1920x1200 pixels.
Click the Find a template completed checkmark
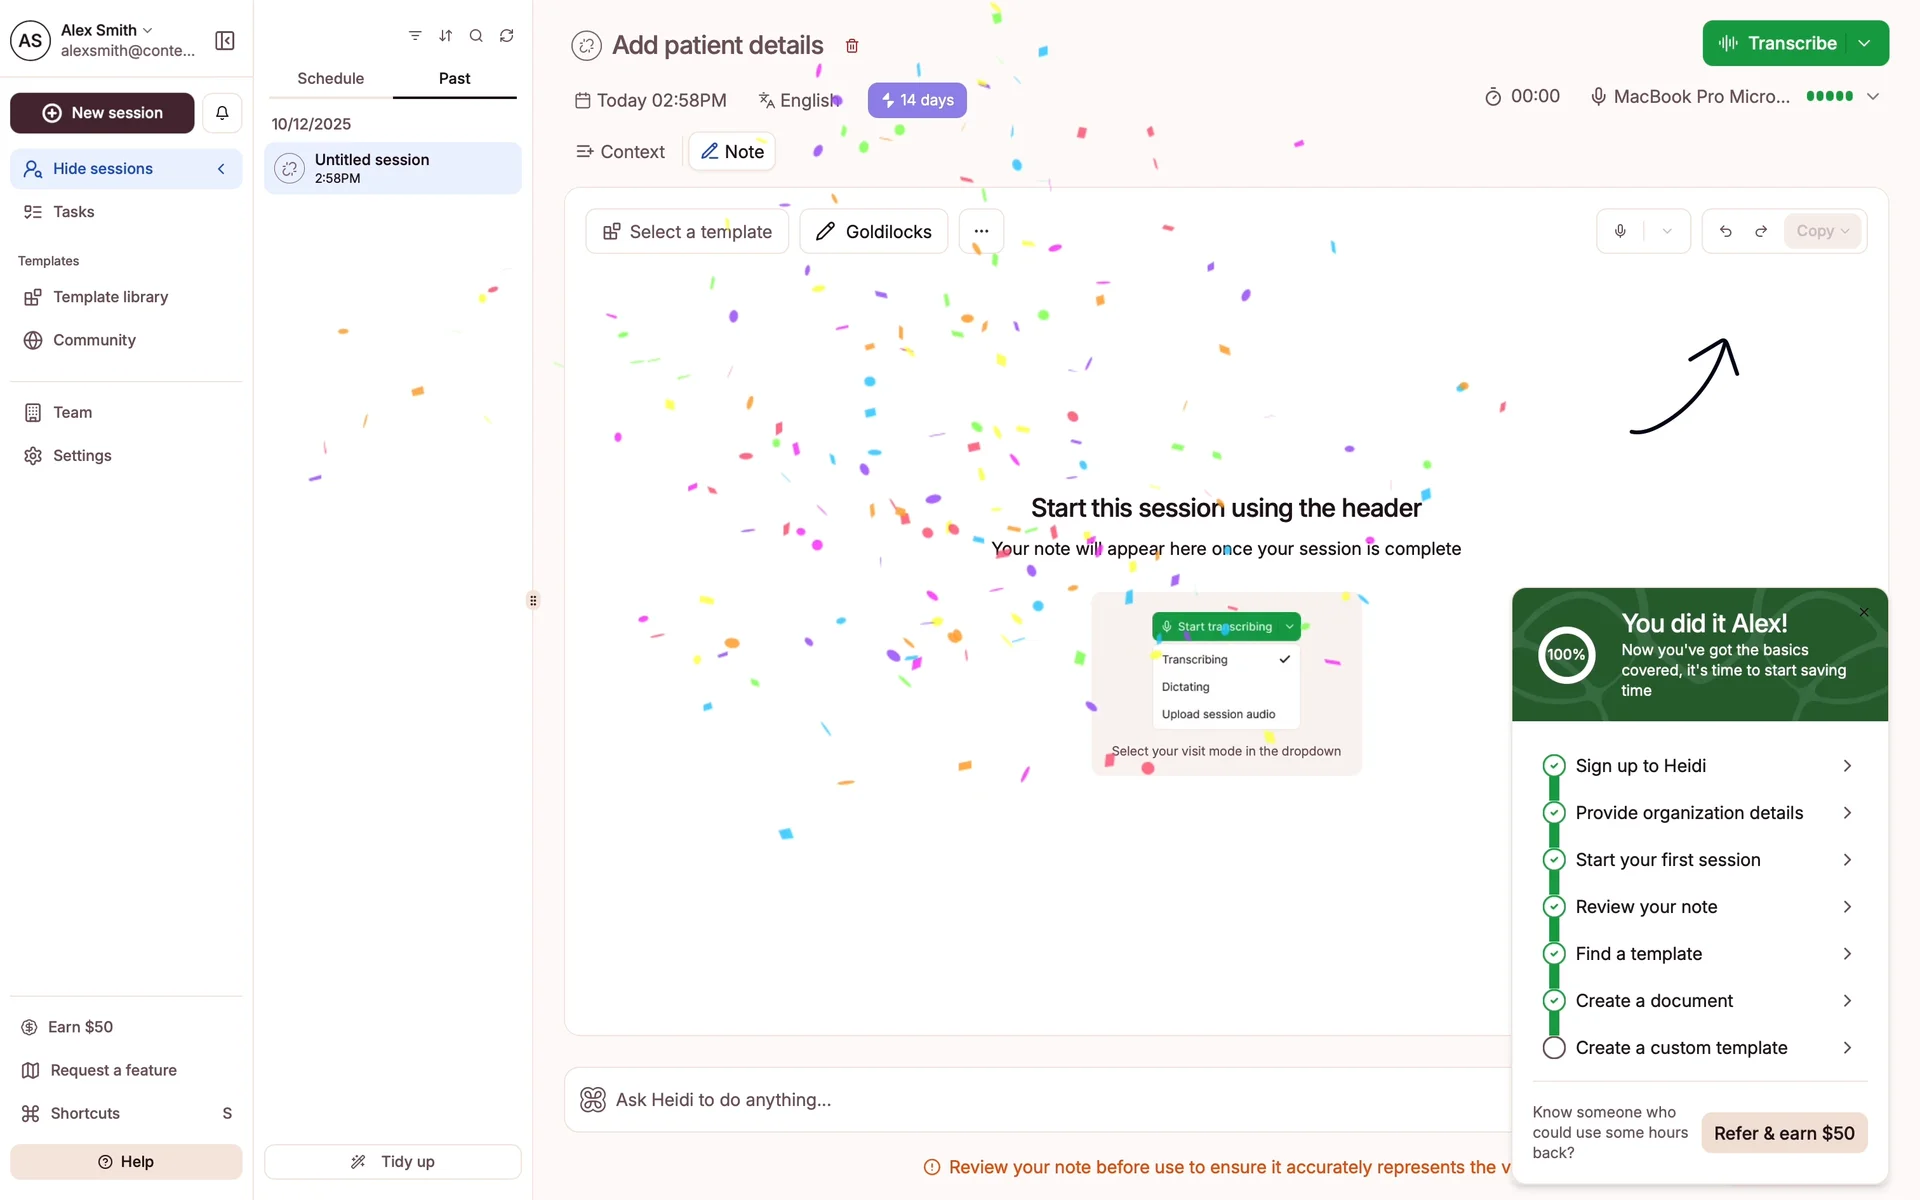[1553, 954]
